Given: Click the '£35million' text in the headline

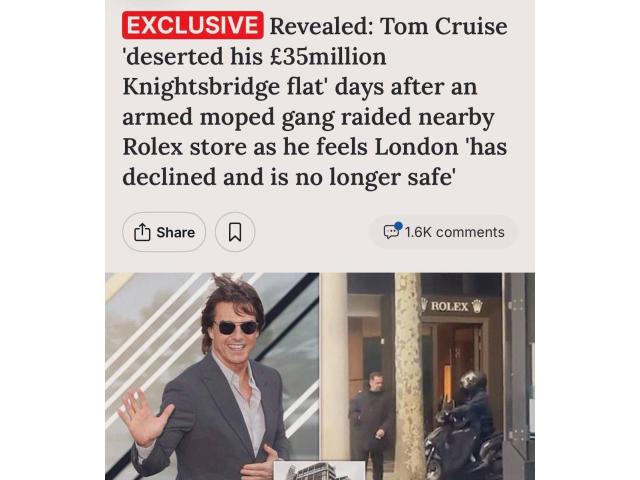Looking at the screenshot, I should (x=329, y=56).
